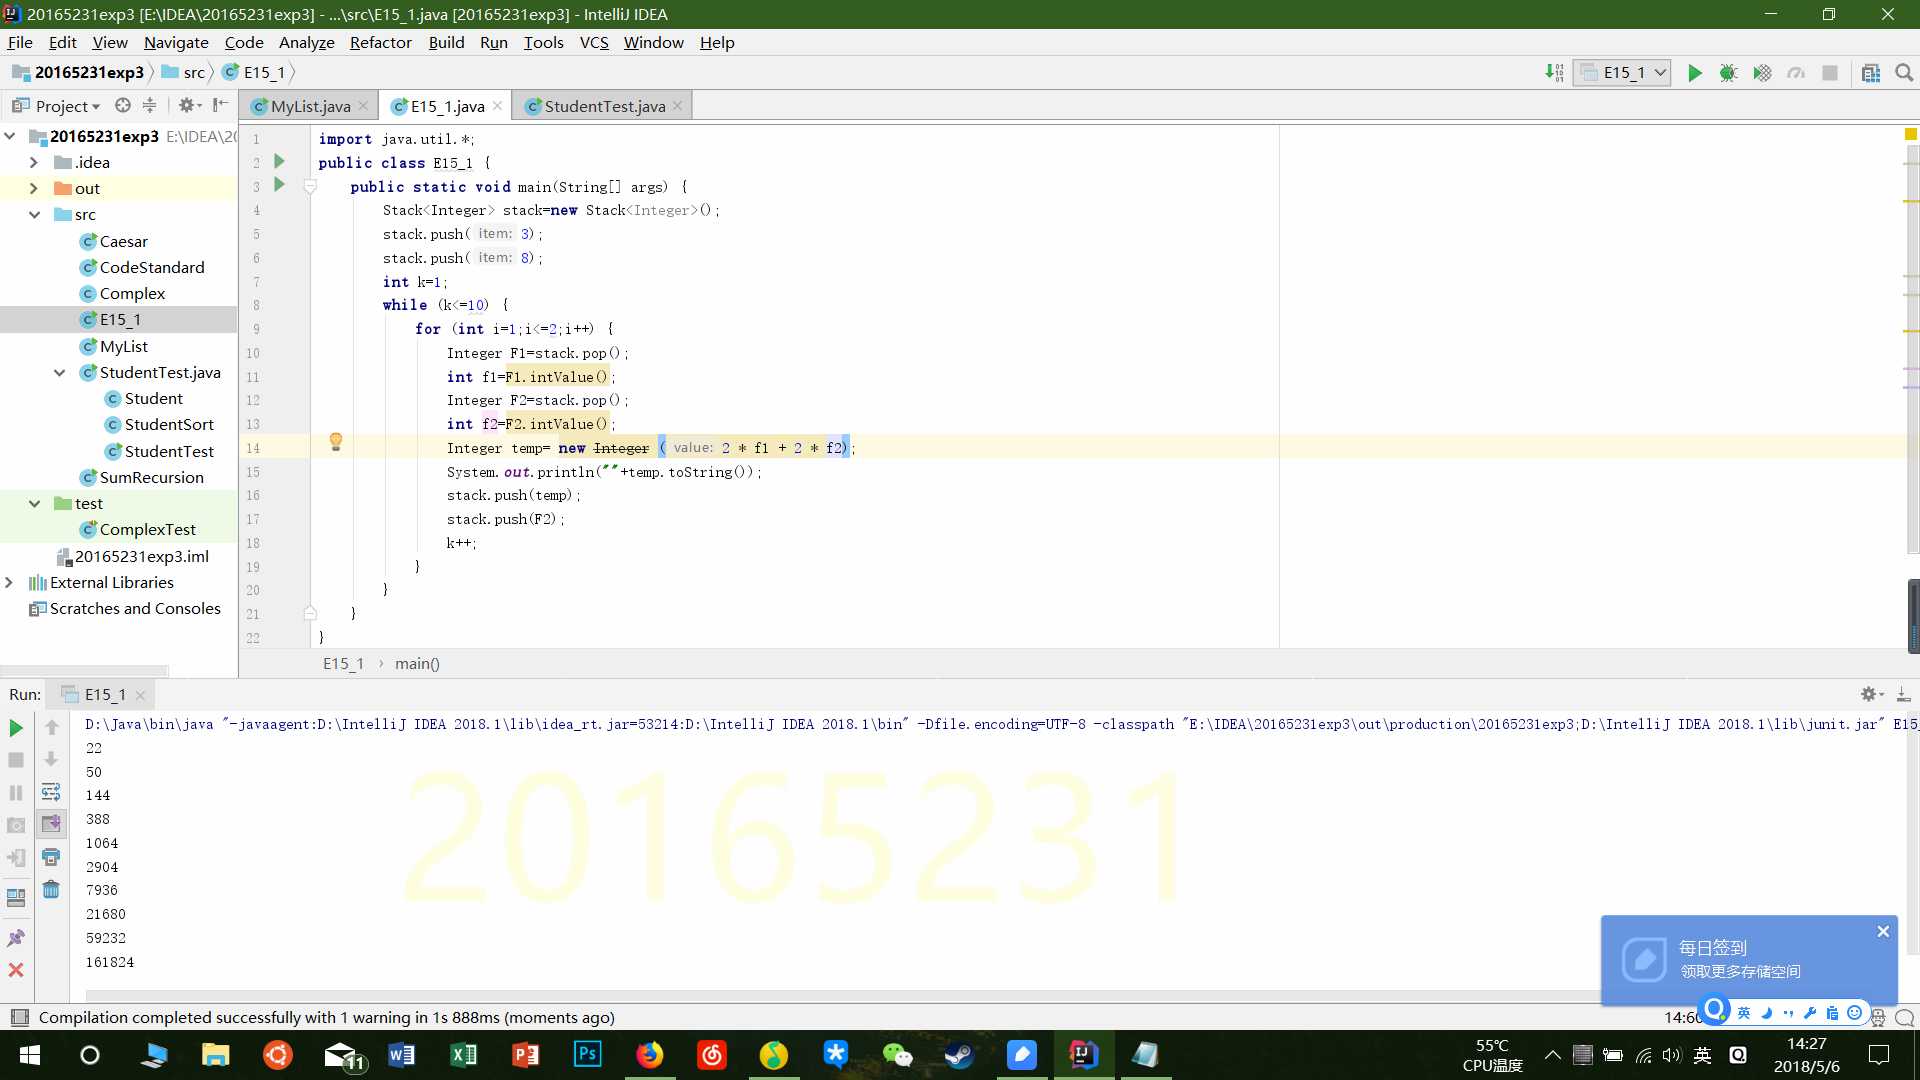The width and height of the screenshot is (1920, 1080).
Task: Click the Rerun E15_1 icon
Action: pyautogui.click(x=17, y=728)
